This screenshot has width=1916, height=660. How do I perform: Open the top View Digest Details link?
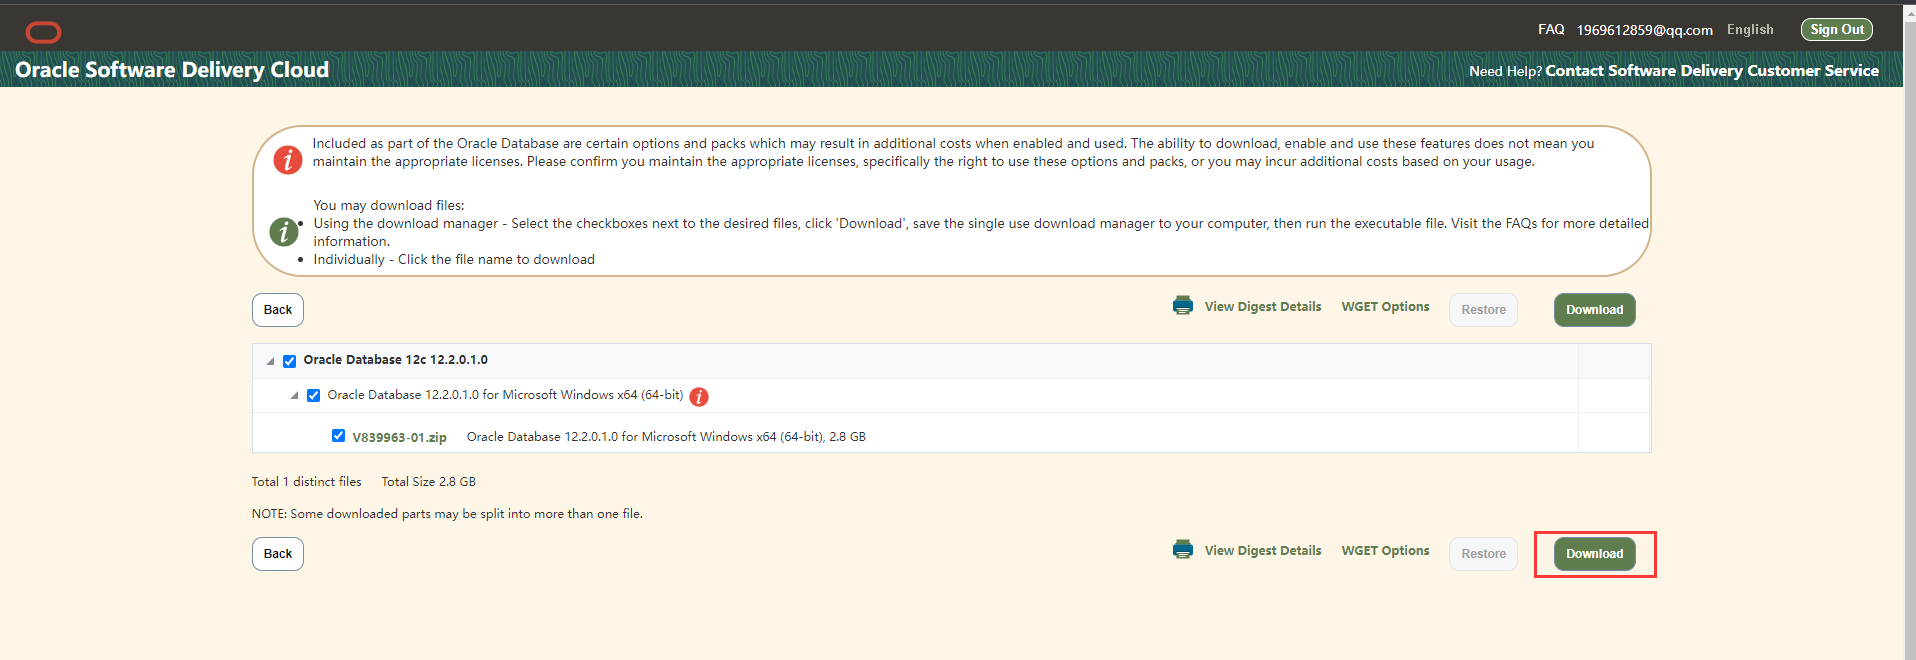[1263, 307]
